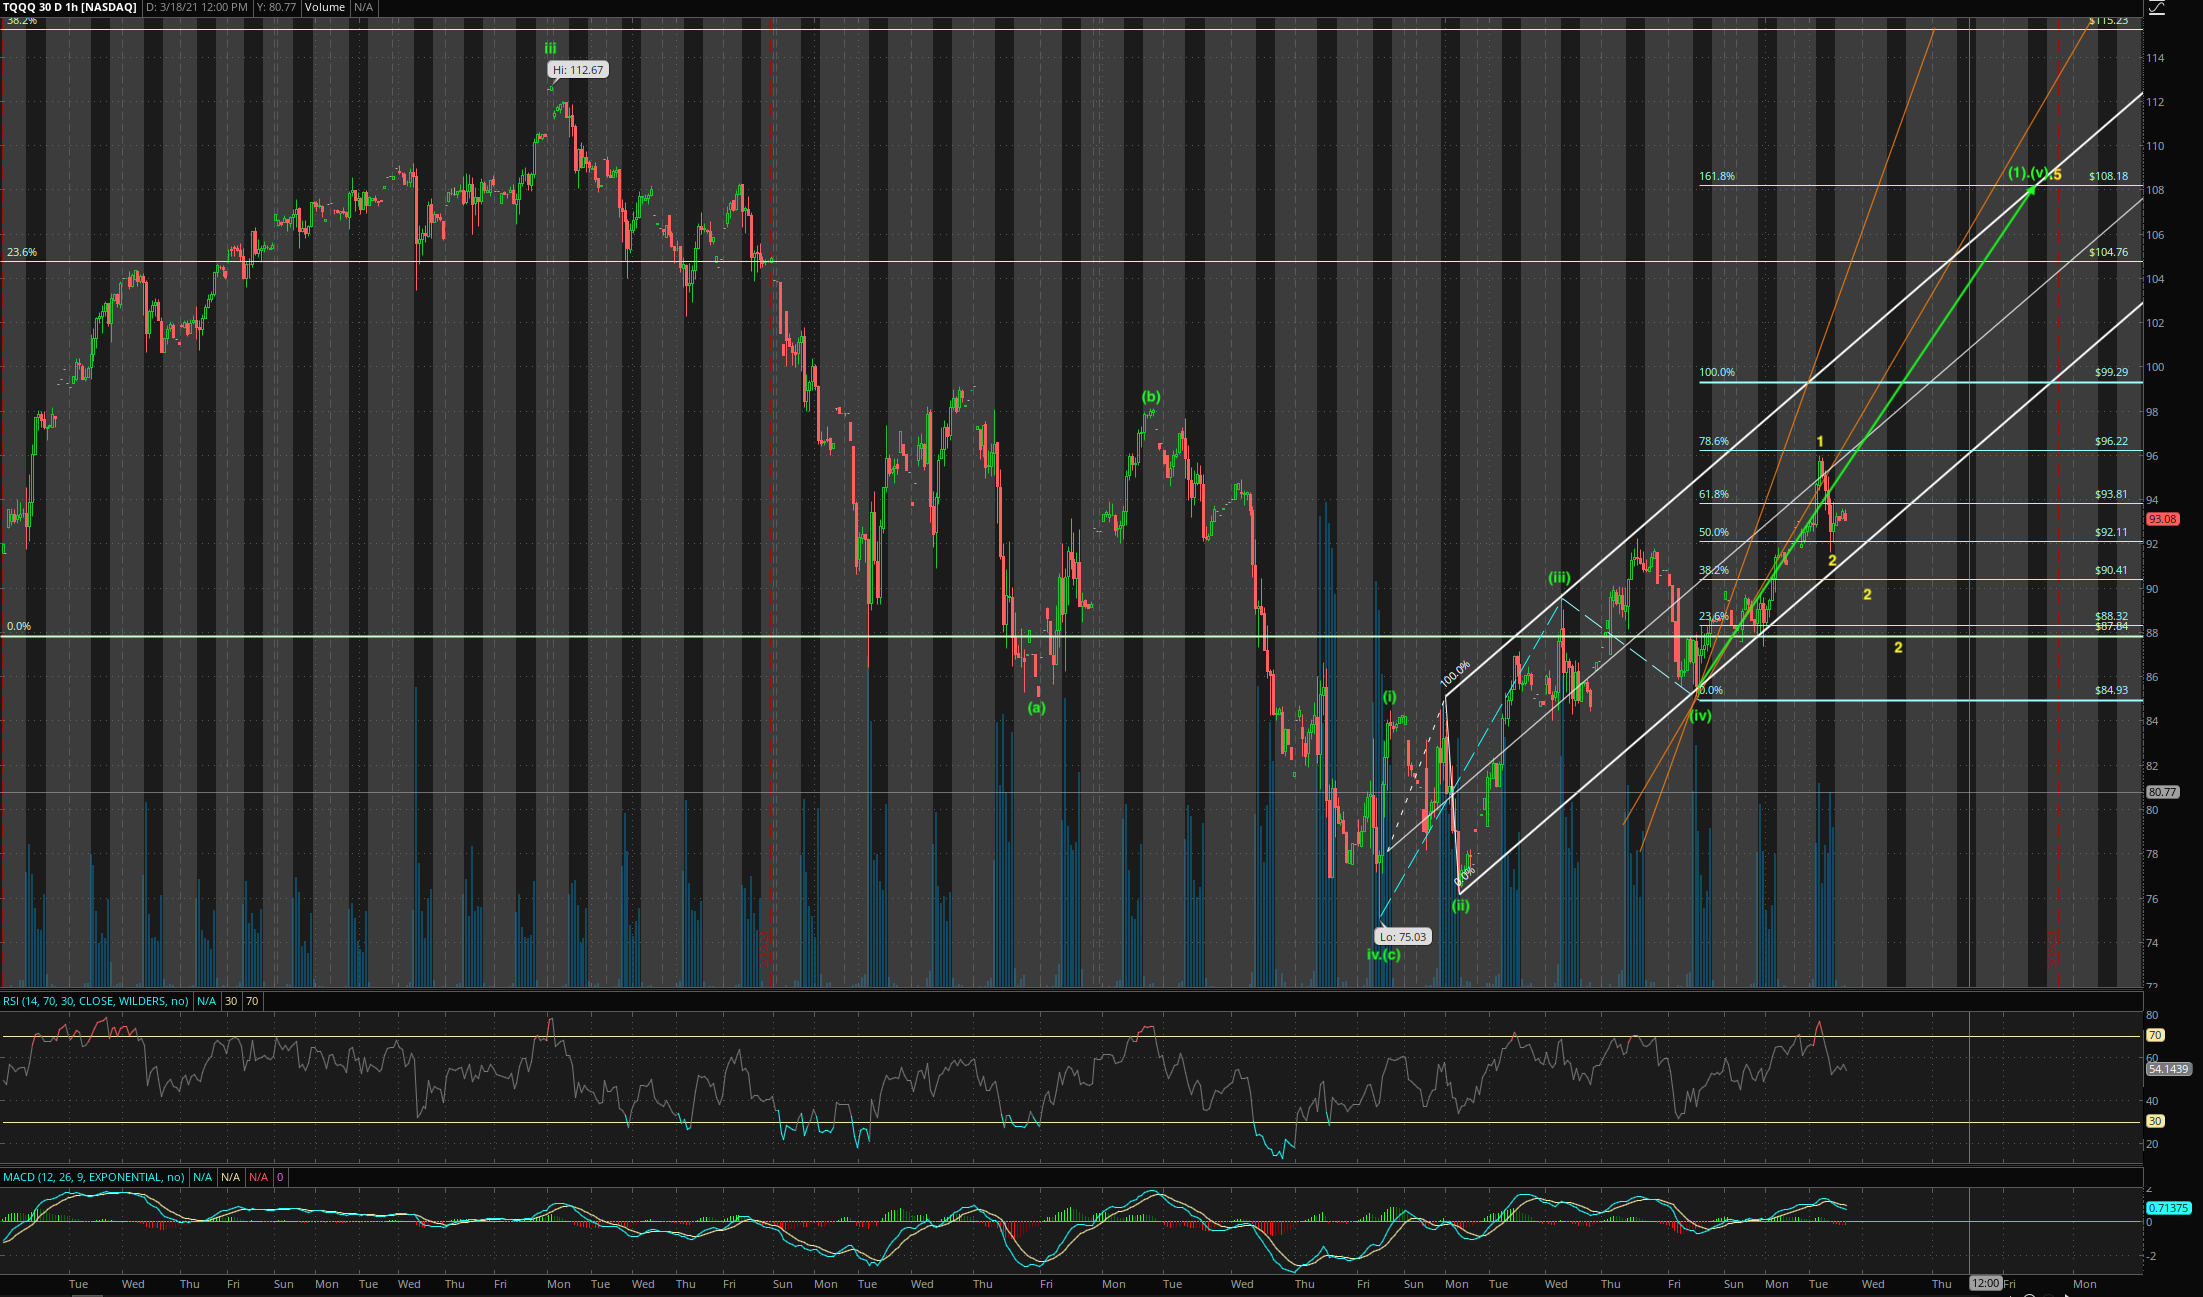Click the TQQQ 30 D 1h chart title
This screenshot has width=2203, height=1297.
click(x=70, y=7)
